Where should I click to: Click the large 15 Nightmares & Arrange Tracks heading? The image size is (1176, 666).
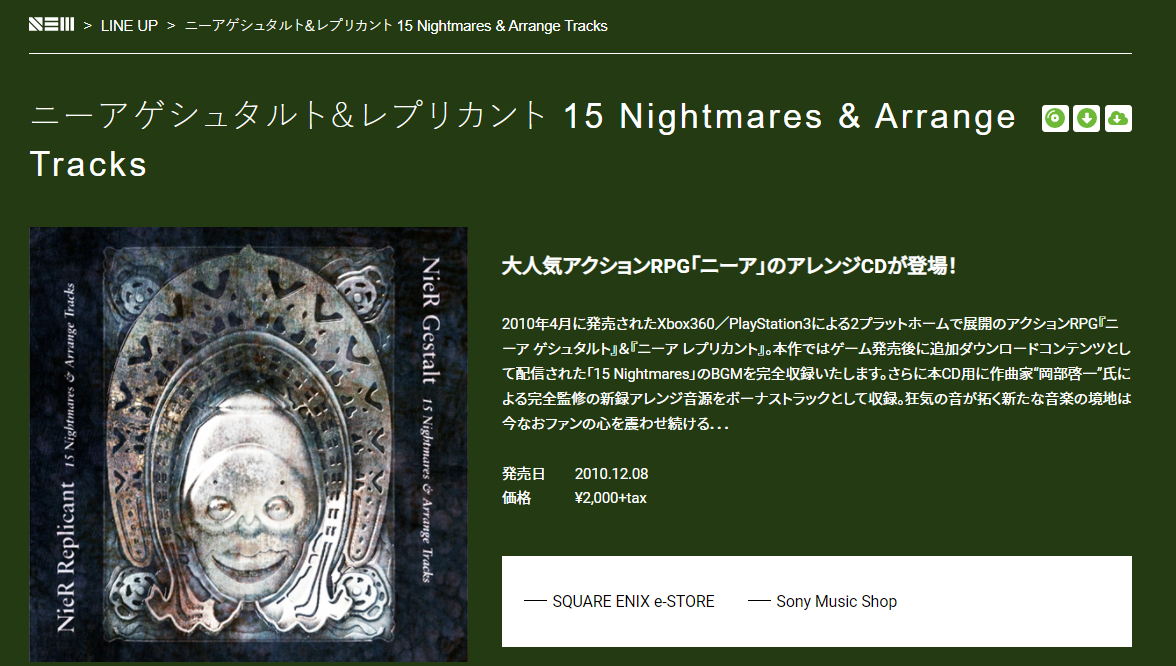(523, 140)
